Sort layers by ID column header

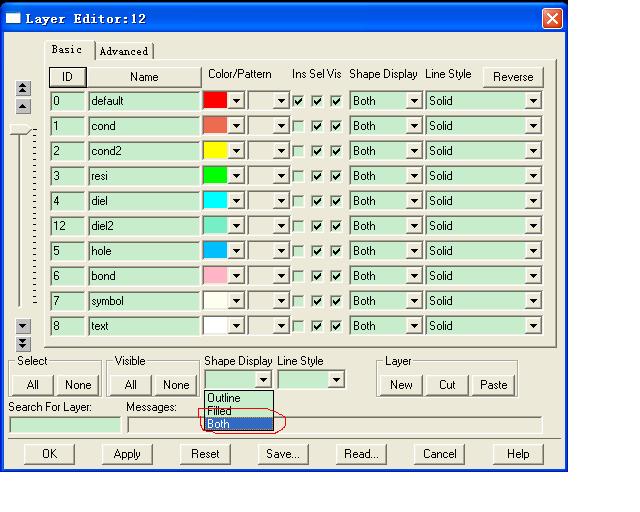coord(67,77)
